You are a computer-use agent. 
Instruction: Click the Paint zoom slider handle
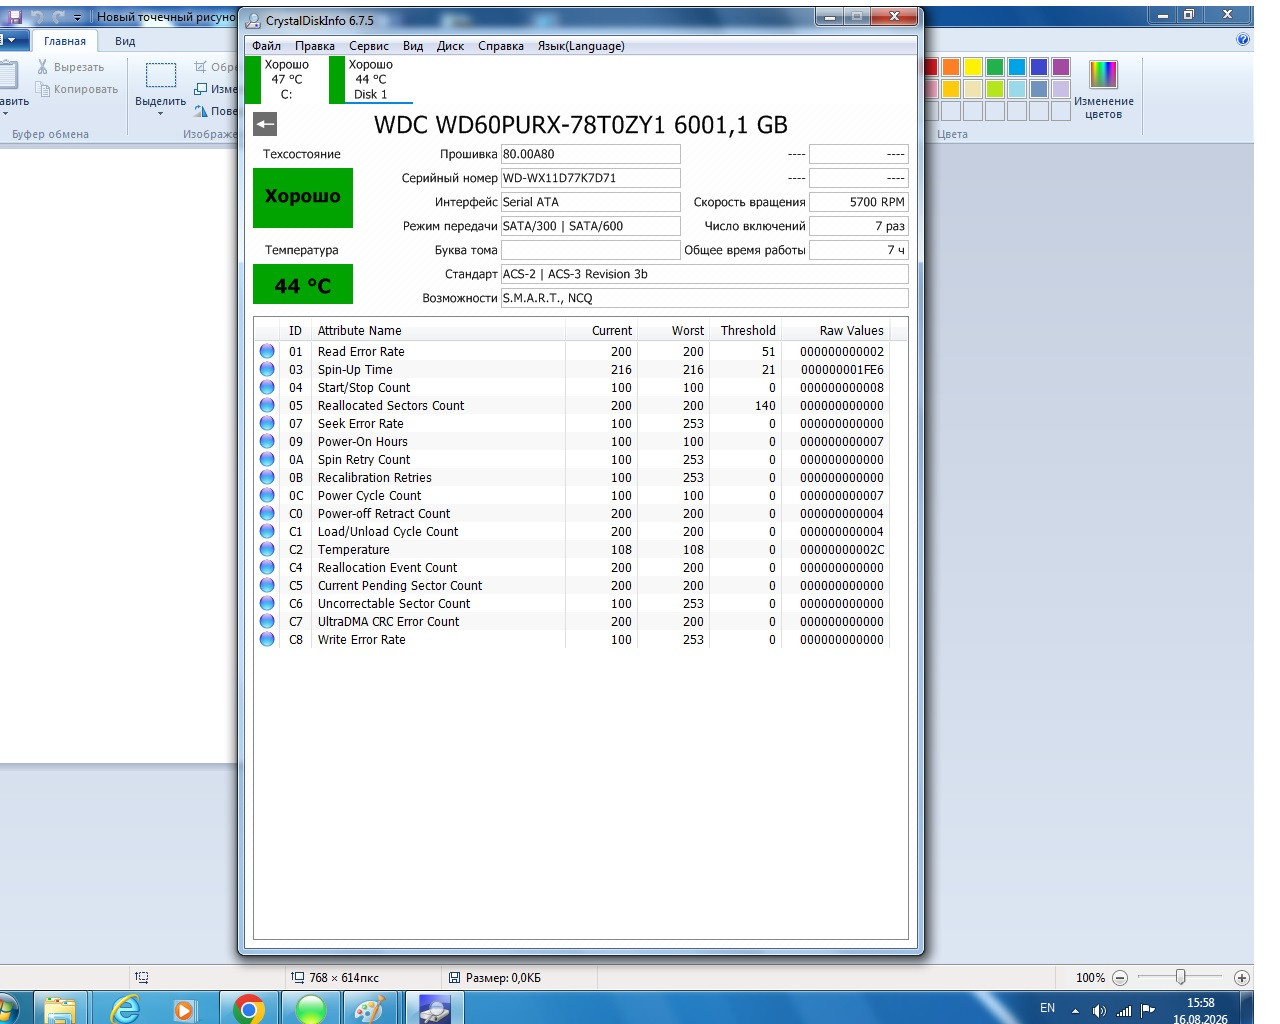(1181, 977)
